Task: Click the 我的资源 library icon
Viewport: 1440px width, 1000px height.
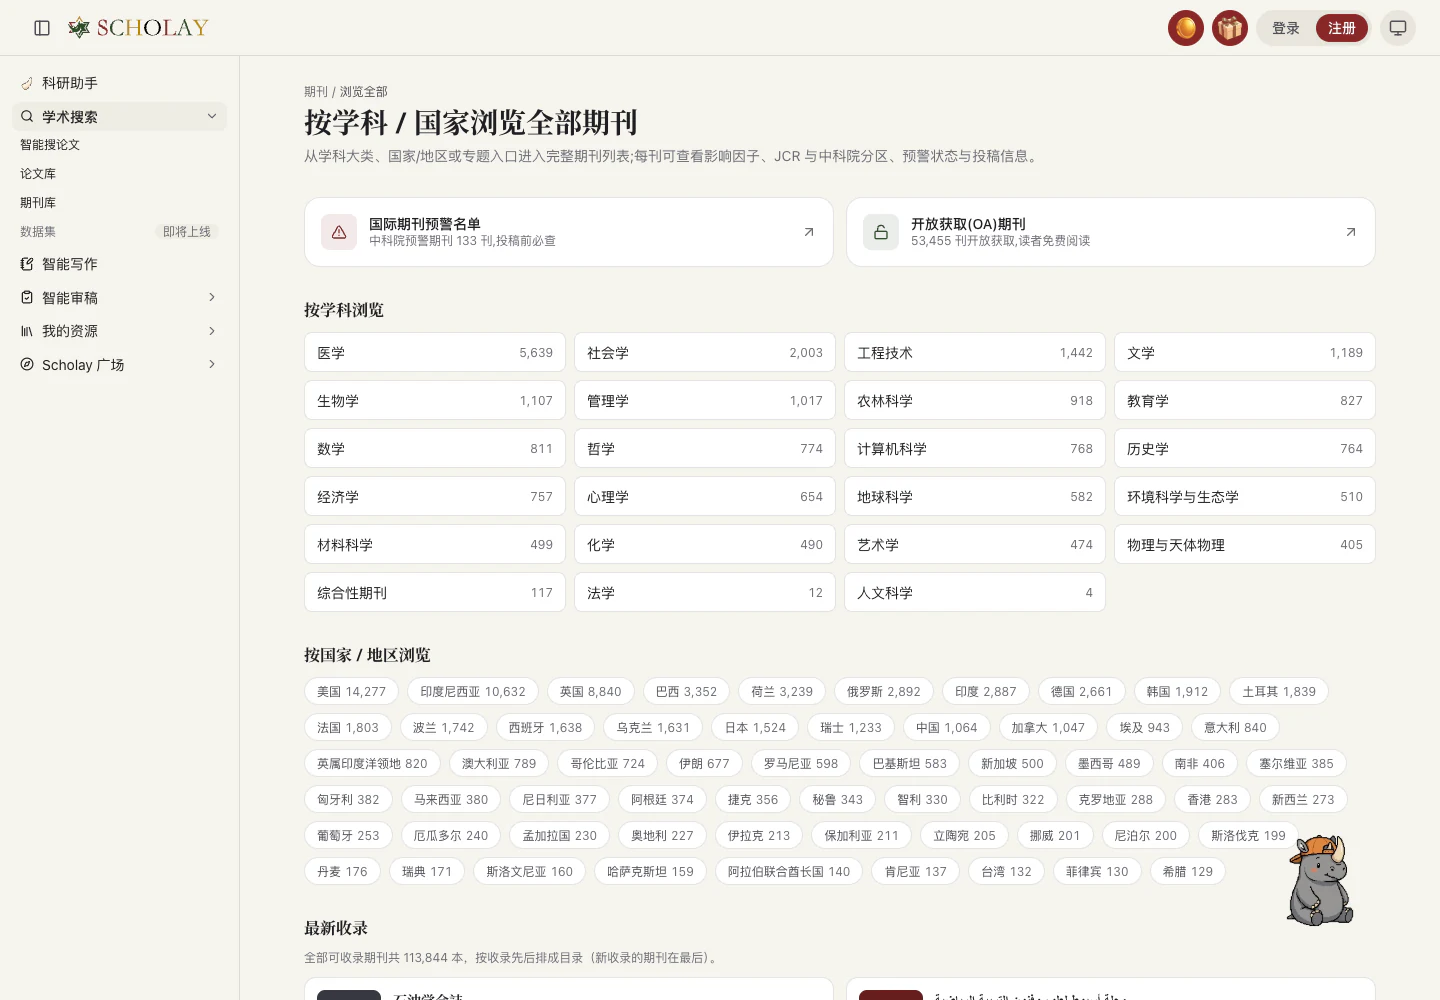Action: click(x=27, y=331)
